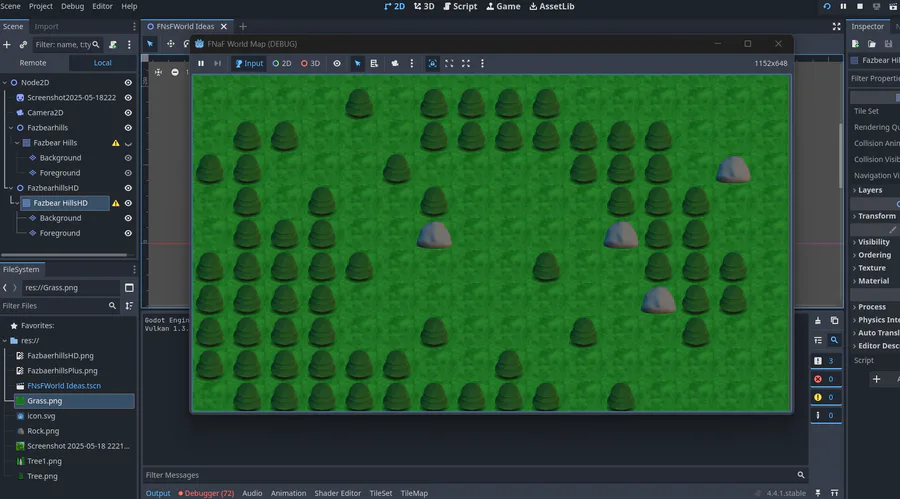The width and height of the screenshot is (900, 499).
Task: Switch to 2D workspace
Action: pyautogui.click(x=394, y=6)
